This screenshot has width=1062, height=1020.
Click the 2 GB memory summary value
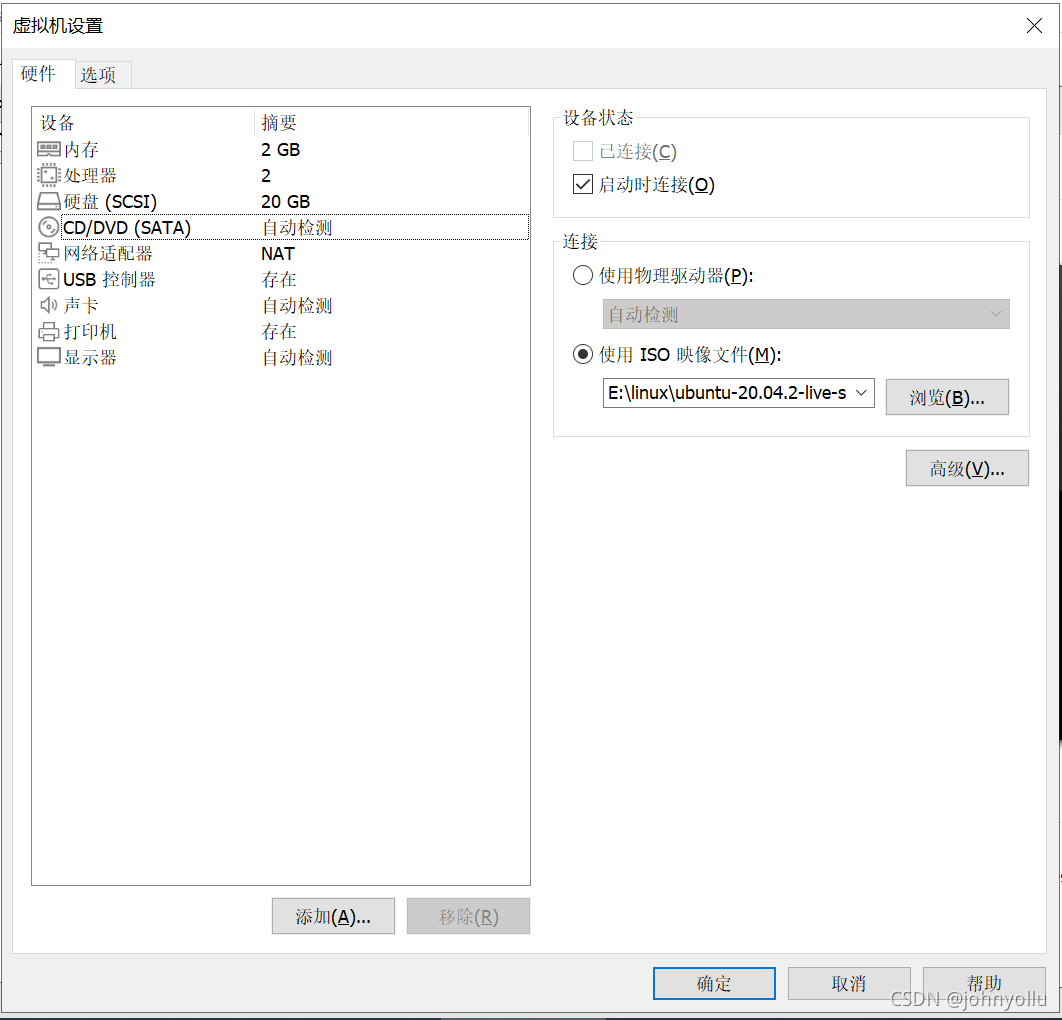click(280, 149)
